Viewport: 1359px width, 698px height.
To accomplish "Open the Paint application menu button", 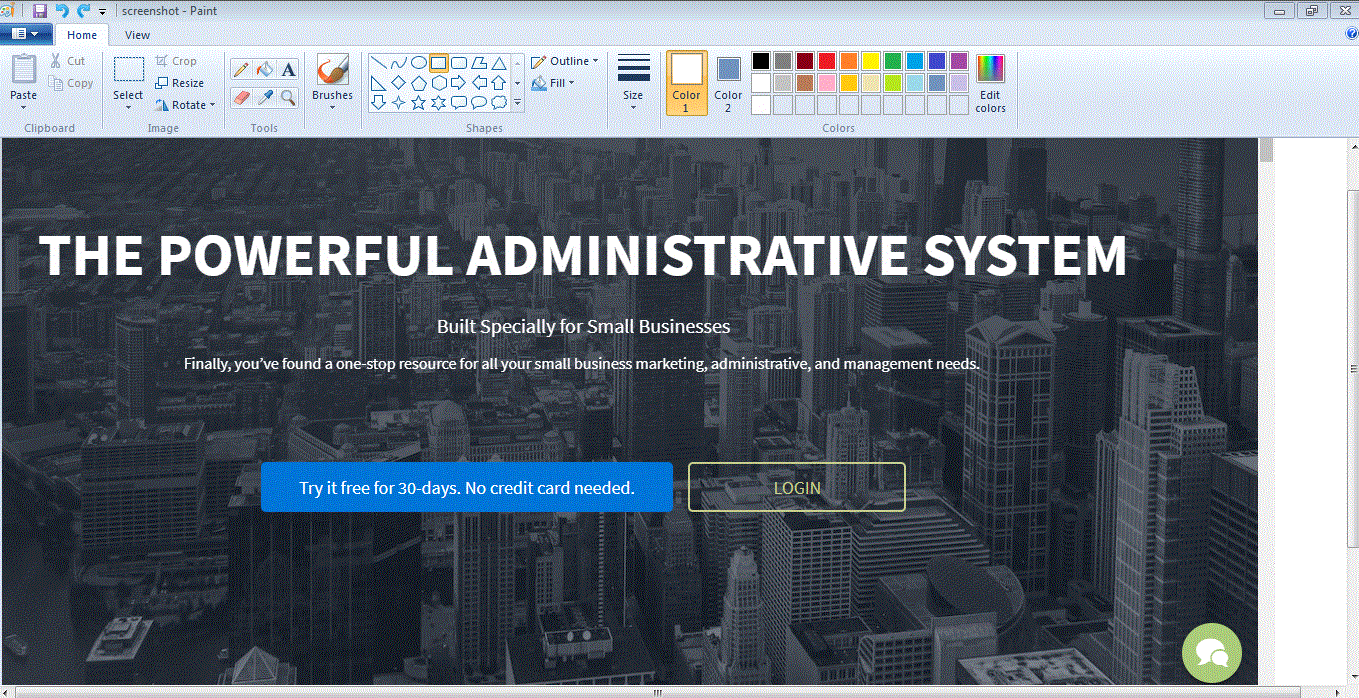I will 26,34.
